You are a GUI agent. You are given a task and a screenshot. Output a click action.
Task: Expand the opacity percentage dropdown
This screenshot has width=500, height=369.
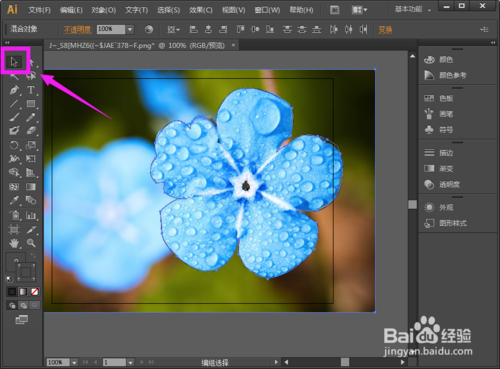click(130, 29)
